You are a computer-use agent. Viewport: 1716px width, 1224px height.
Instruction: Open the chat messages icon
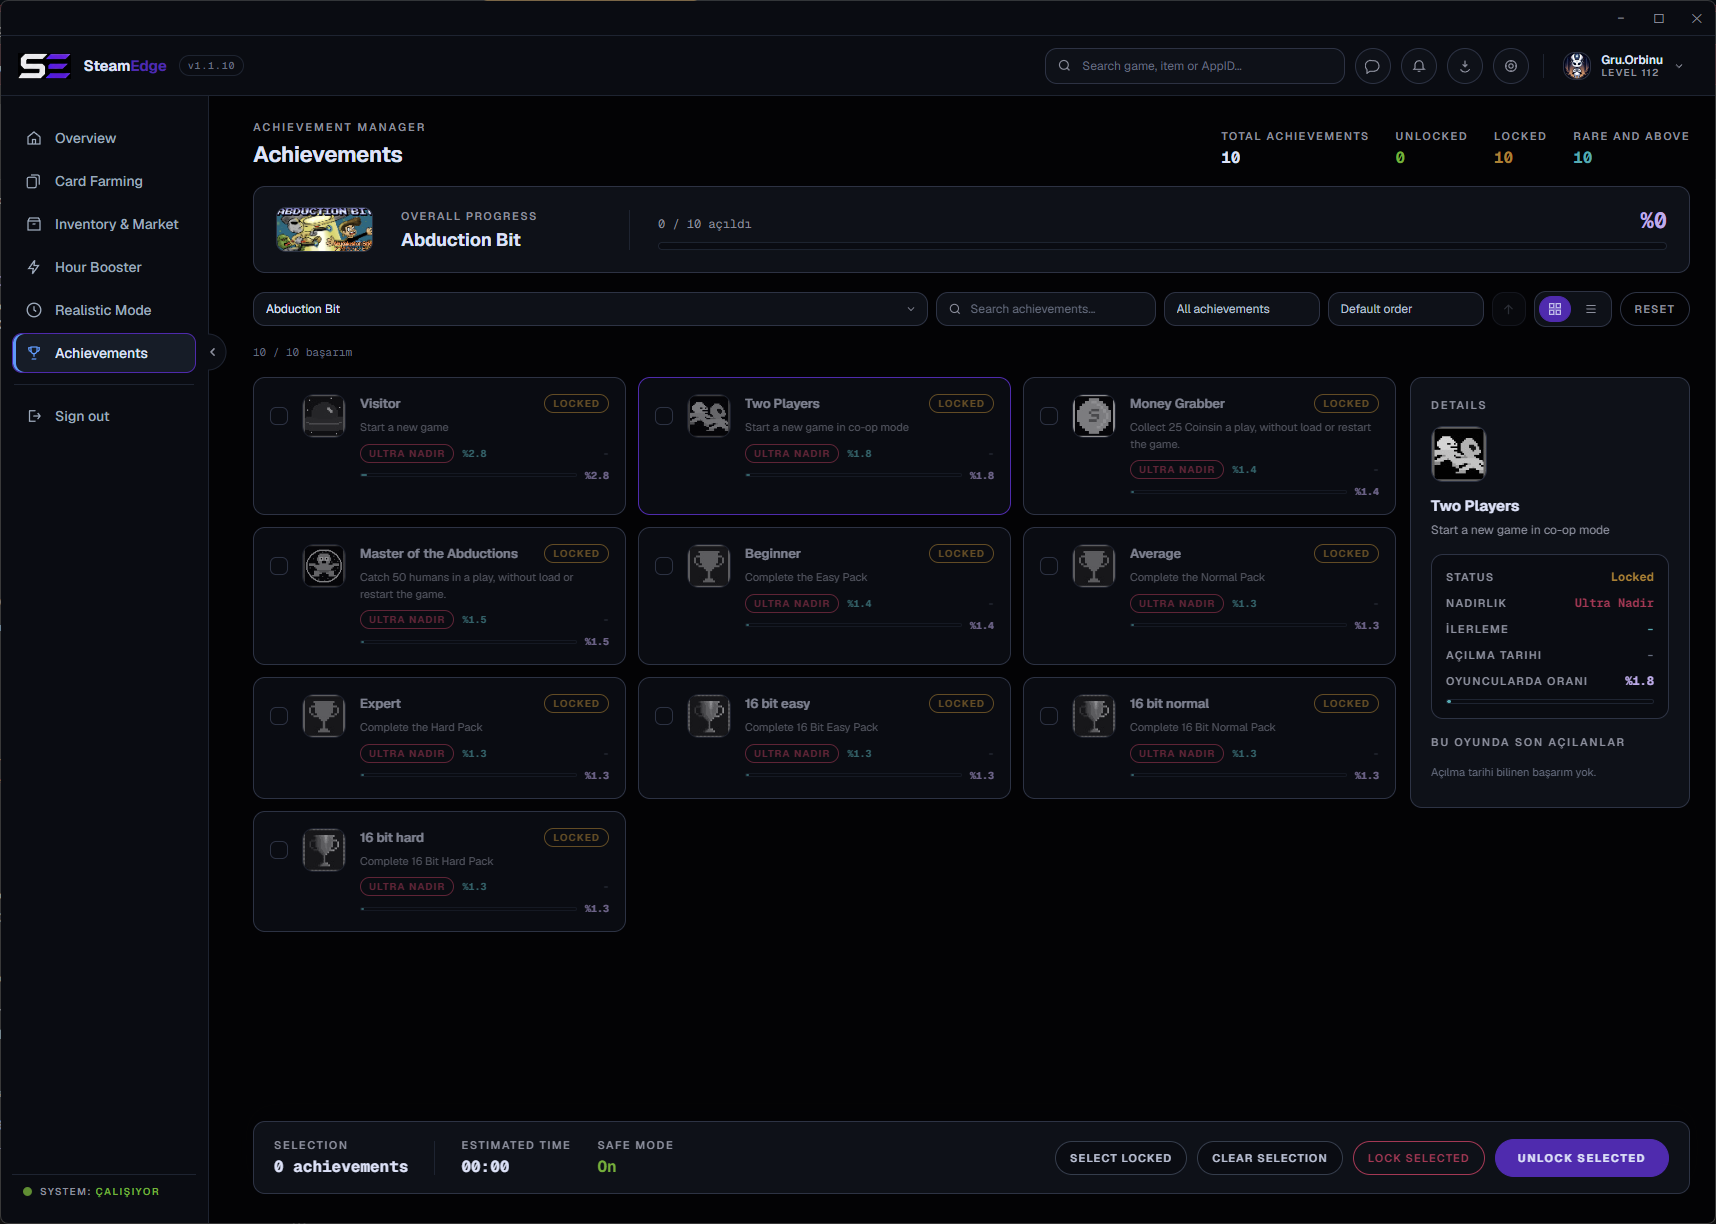click(x=1372, y=66)
